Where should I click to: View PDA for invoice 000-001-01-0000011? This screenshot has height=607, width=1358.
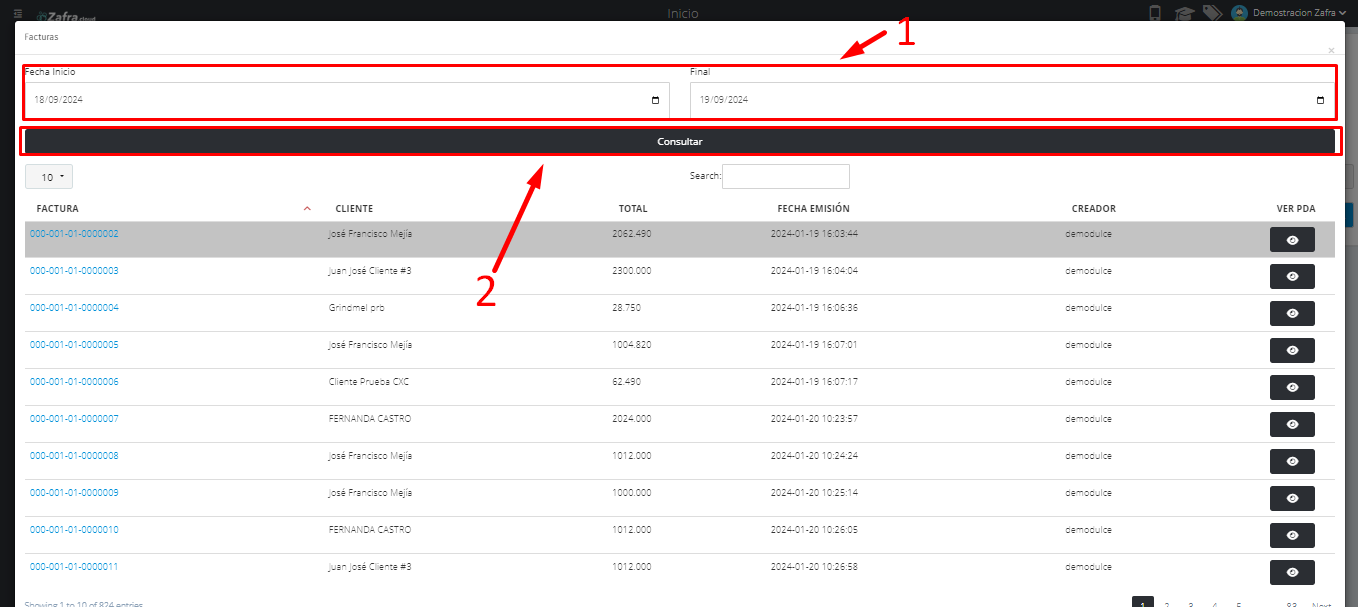click(x=1292, y=573)
